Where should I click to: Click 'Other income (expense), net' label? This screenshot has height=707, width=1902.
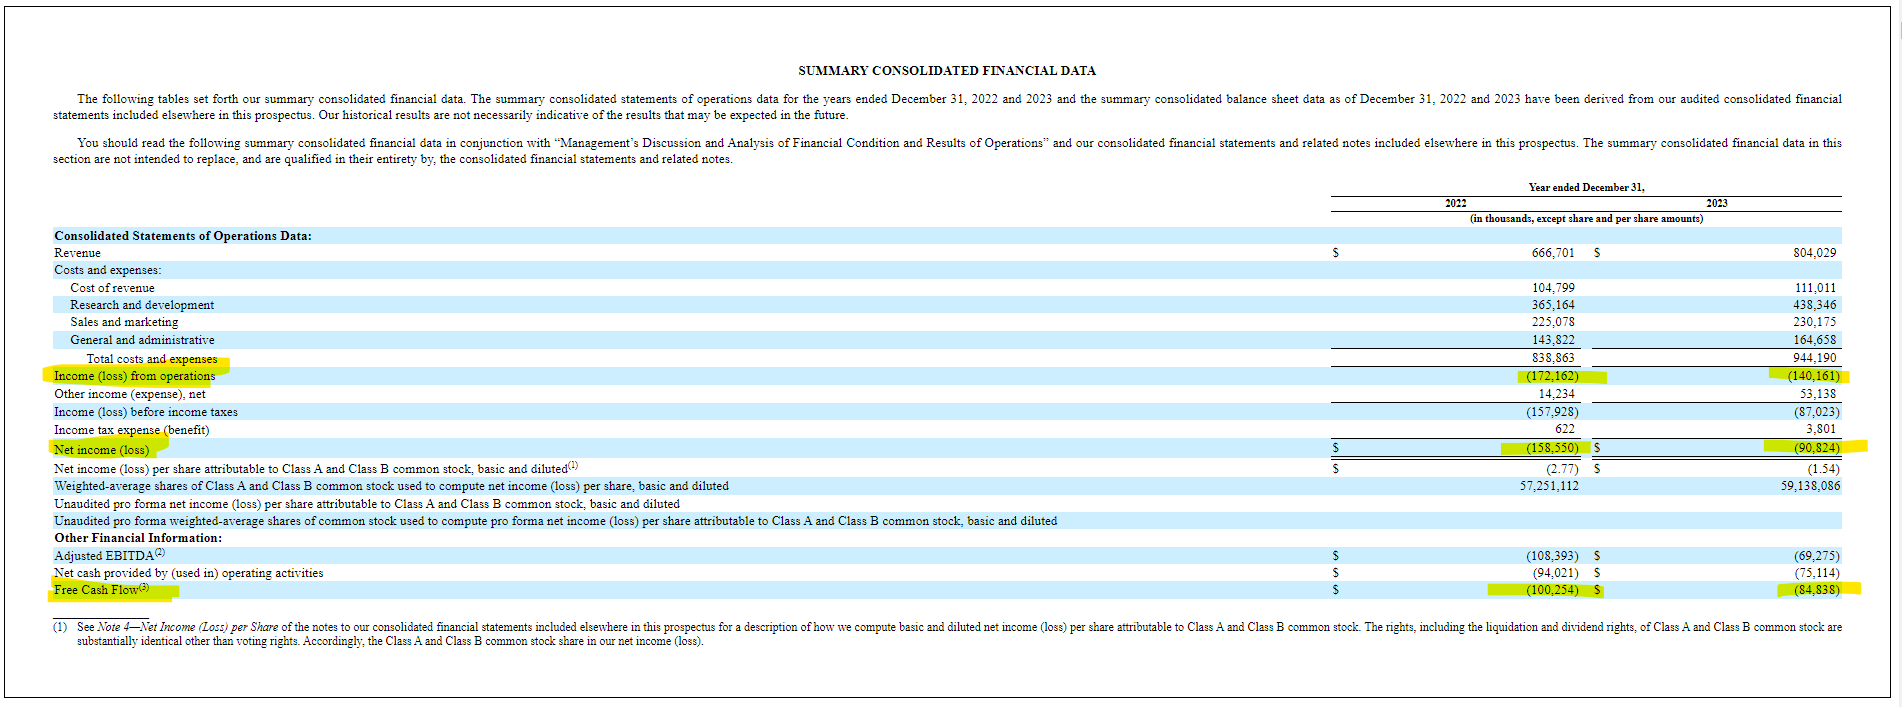[x=129, y=394]
